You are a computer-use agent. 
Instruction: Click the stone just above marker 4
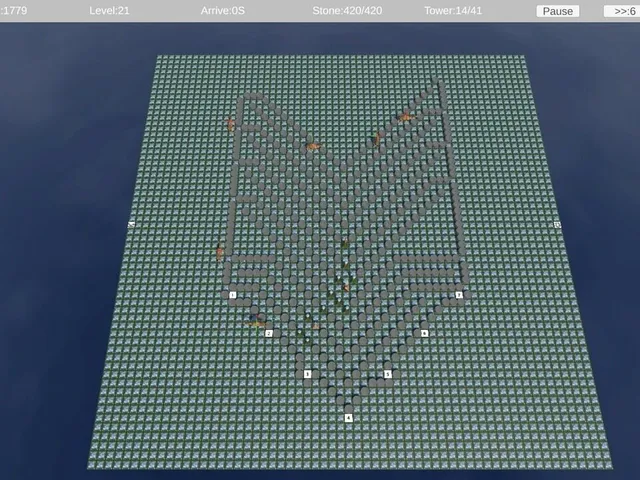point(348,408)
